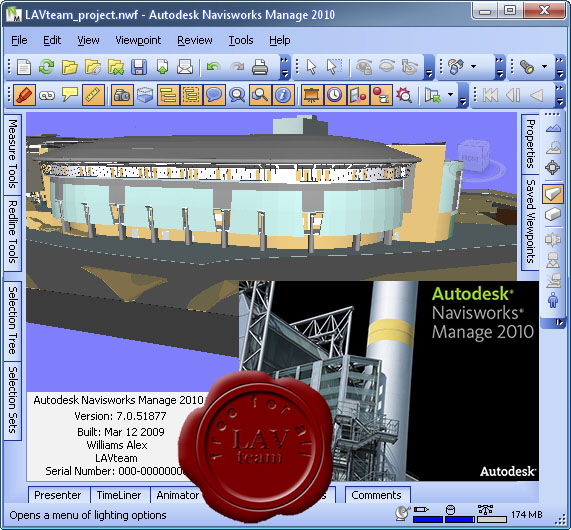This screenshot has height=530, width=571.
Task: Click the Clash Detective starburst icon
Action: tap(404, 95)
